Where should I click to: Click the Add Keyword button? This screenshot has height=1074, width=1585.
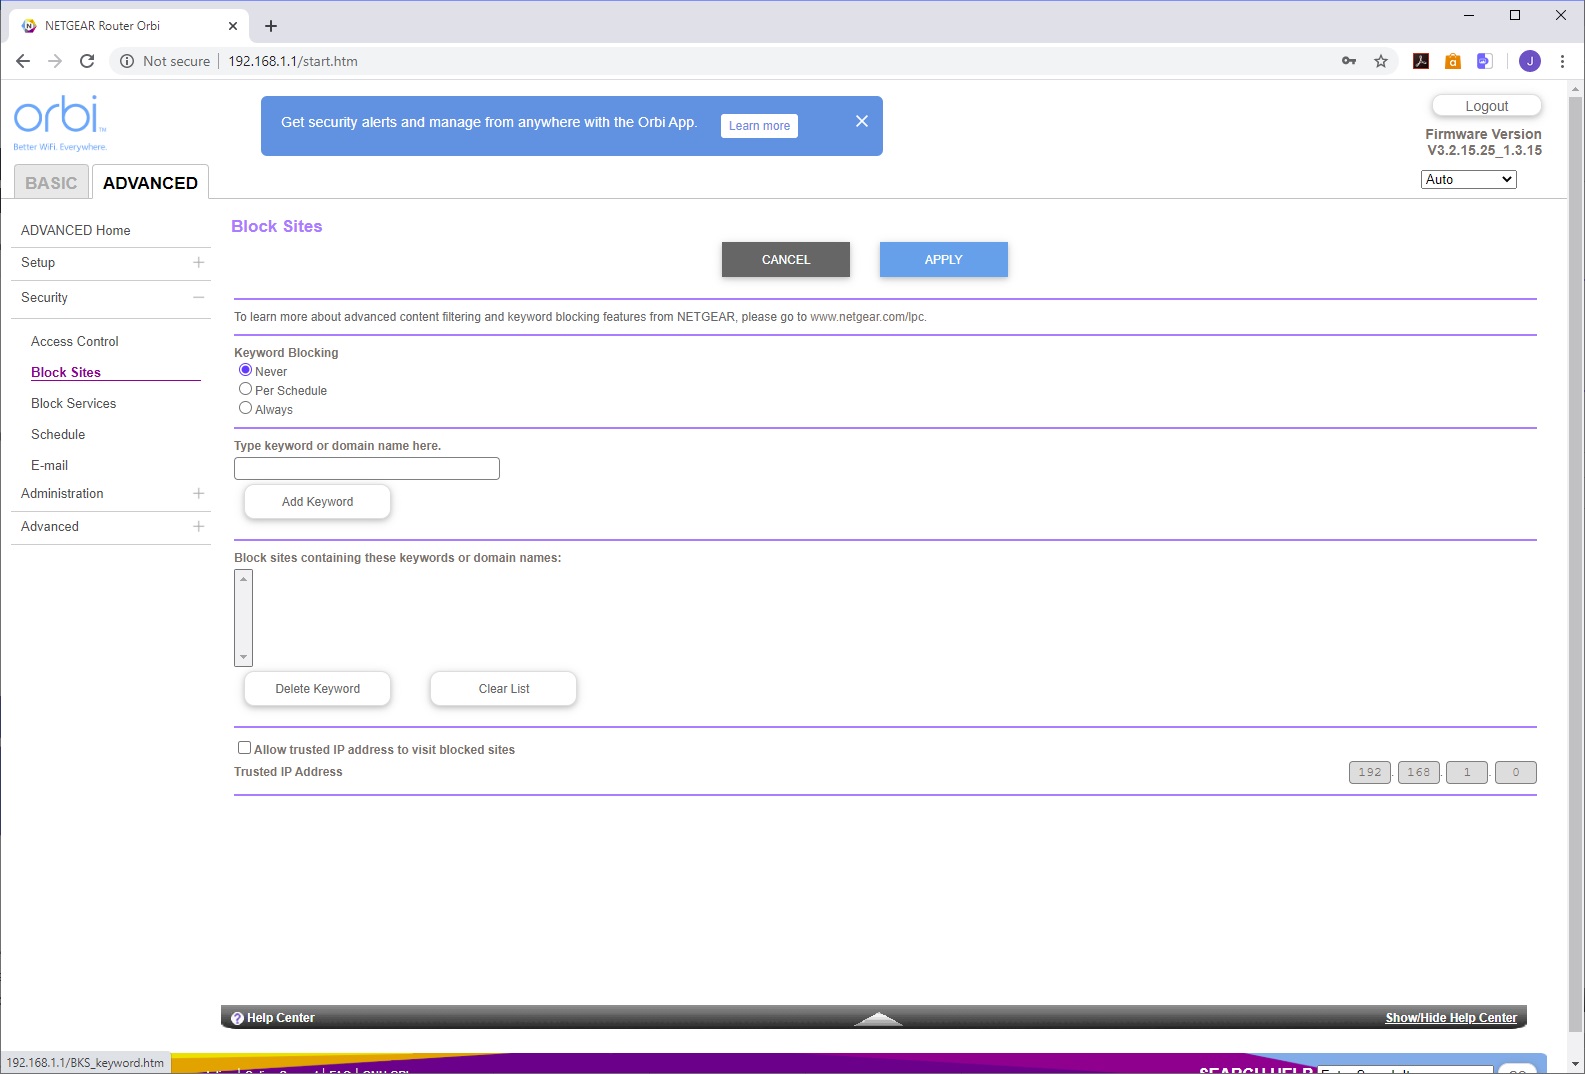pyautogui.click(x=317, y=502)
